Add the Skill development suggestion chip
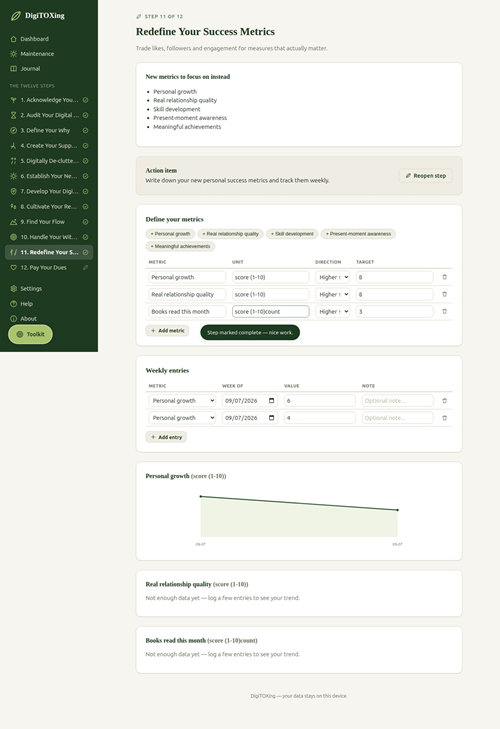The image size is (500, 729). 292,234
